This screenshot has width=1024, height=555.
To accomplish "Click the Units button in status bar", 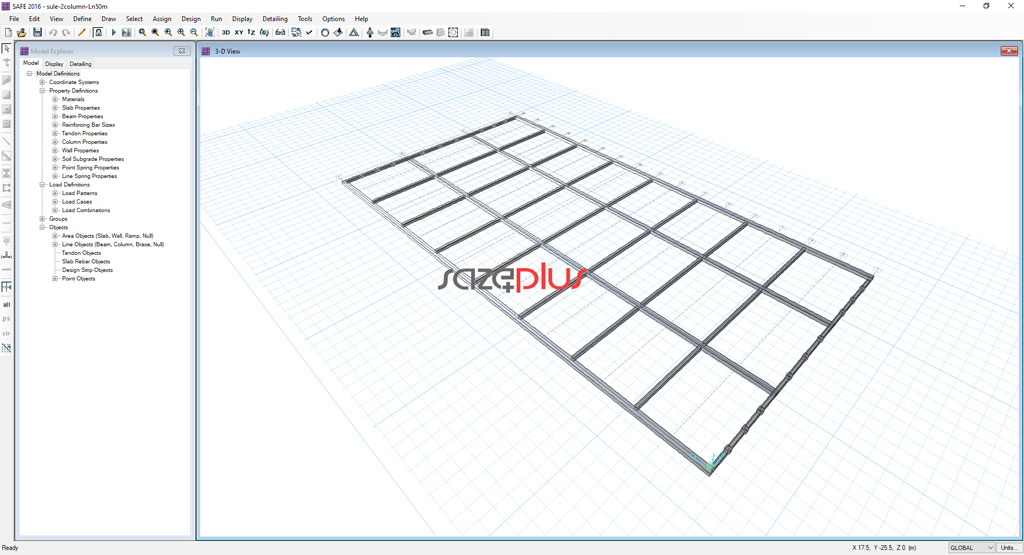I will pyautogui.click(x=1008, y=548).
